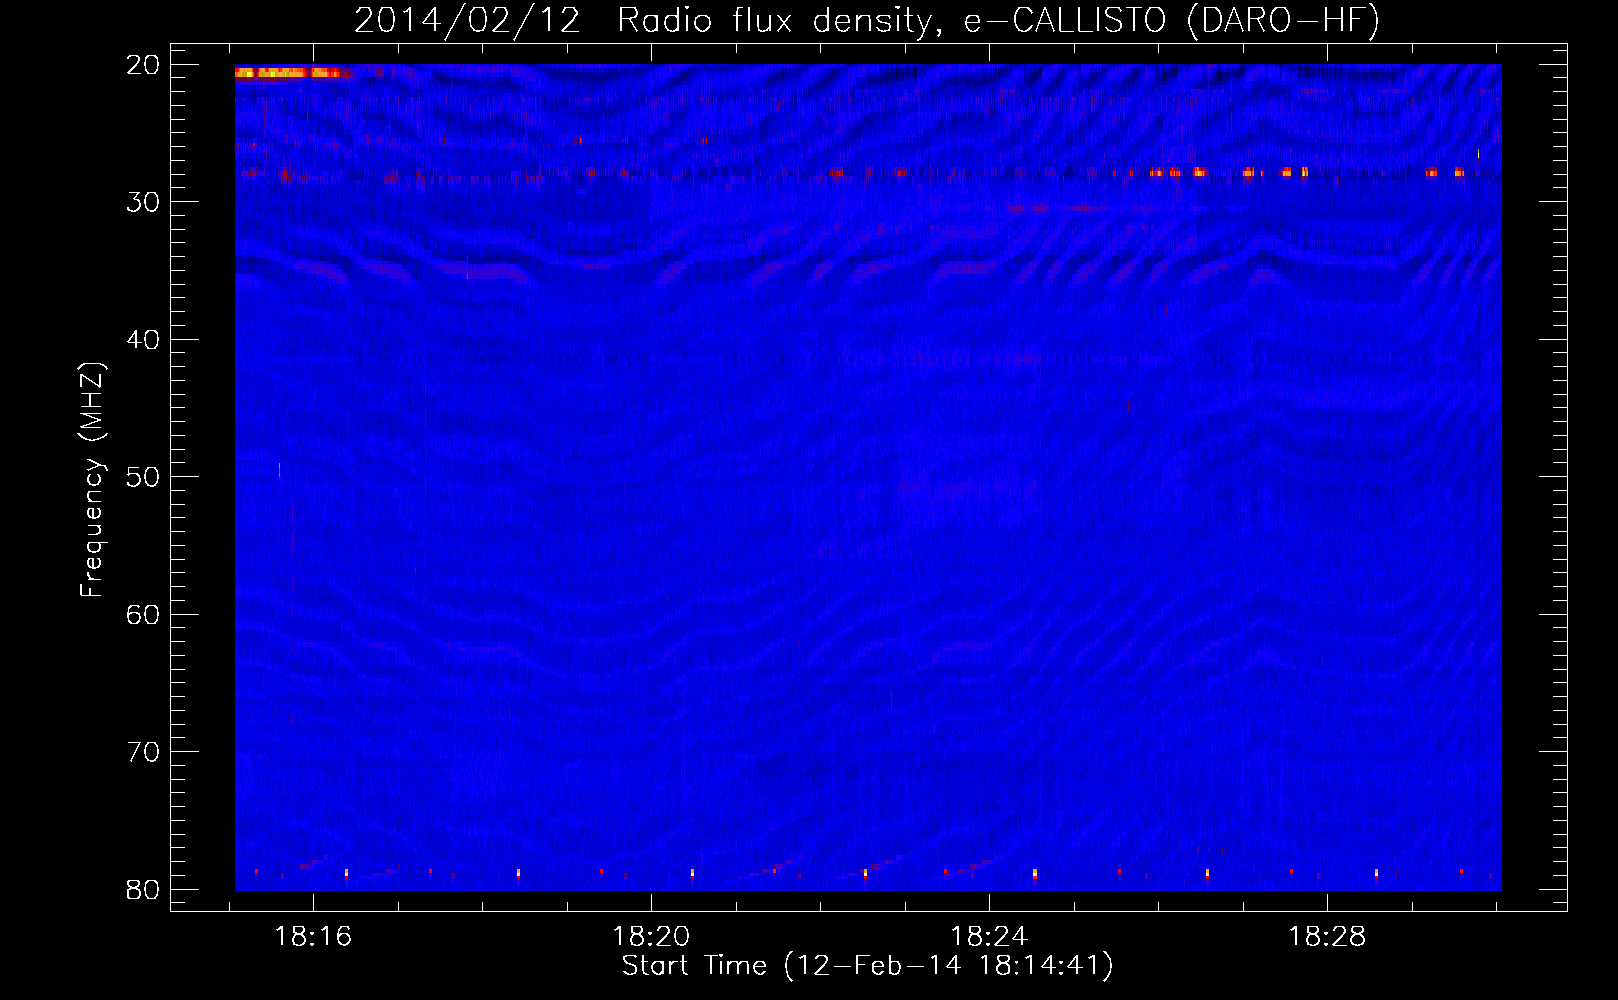Click the 18:24 time tick label
Viewport: 1618px width, 1000px height.
point(989,937)
